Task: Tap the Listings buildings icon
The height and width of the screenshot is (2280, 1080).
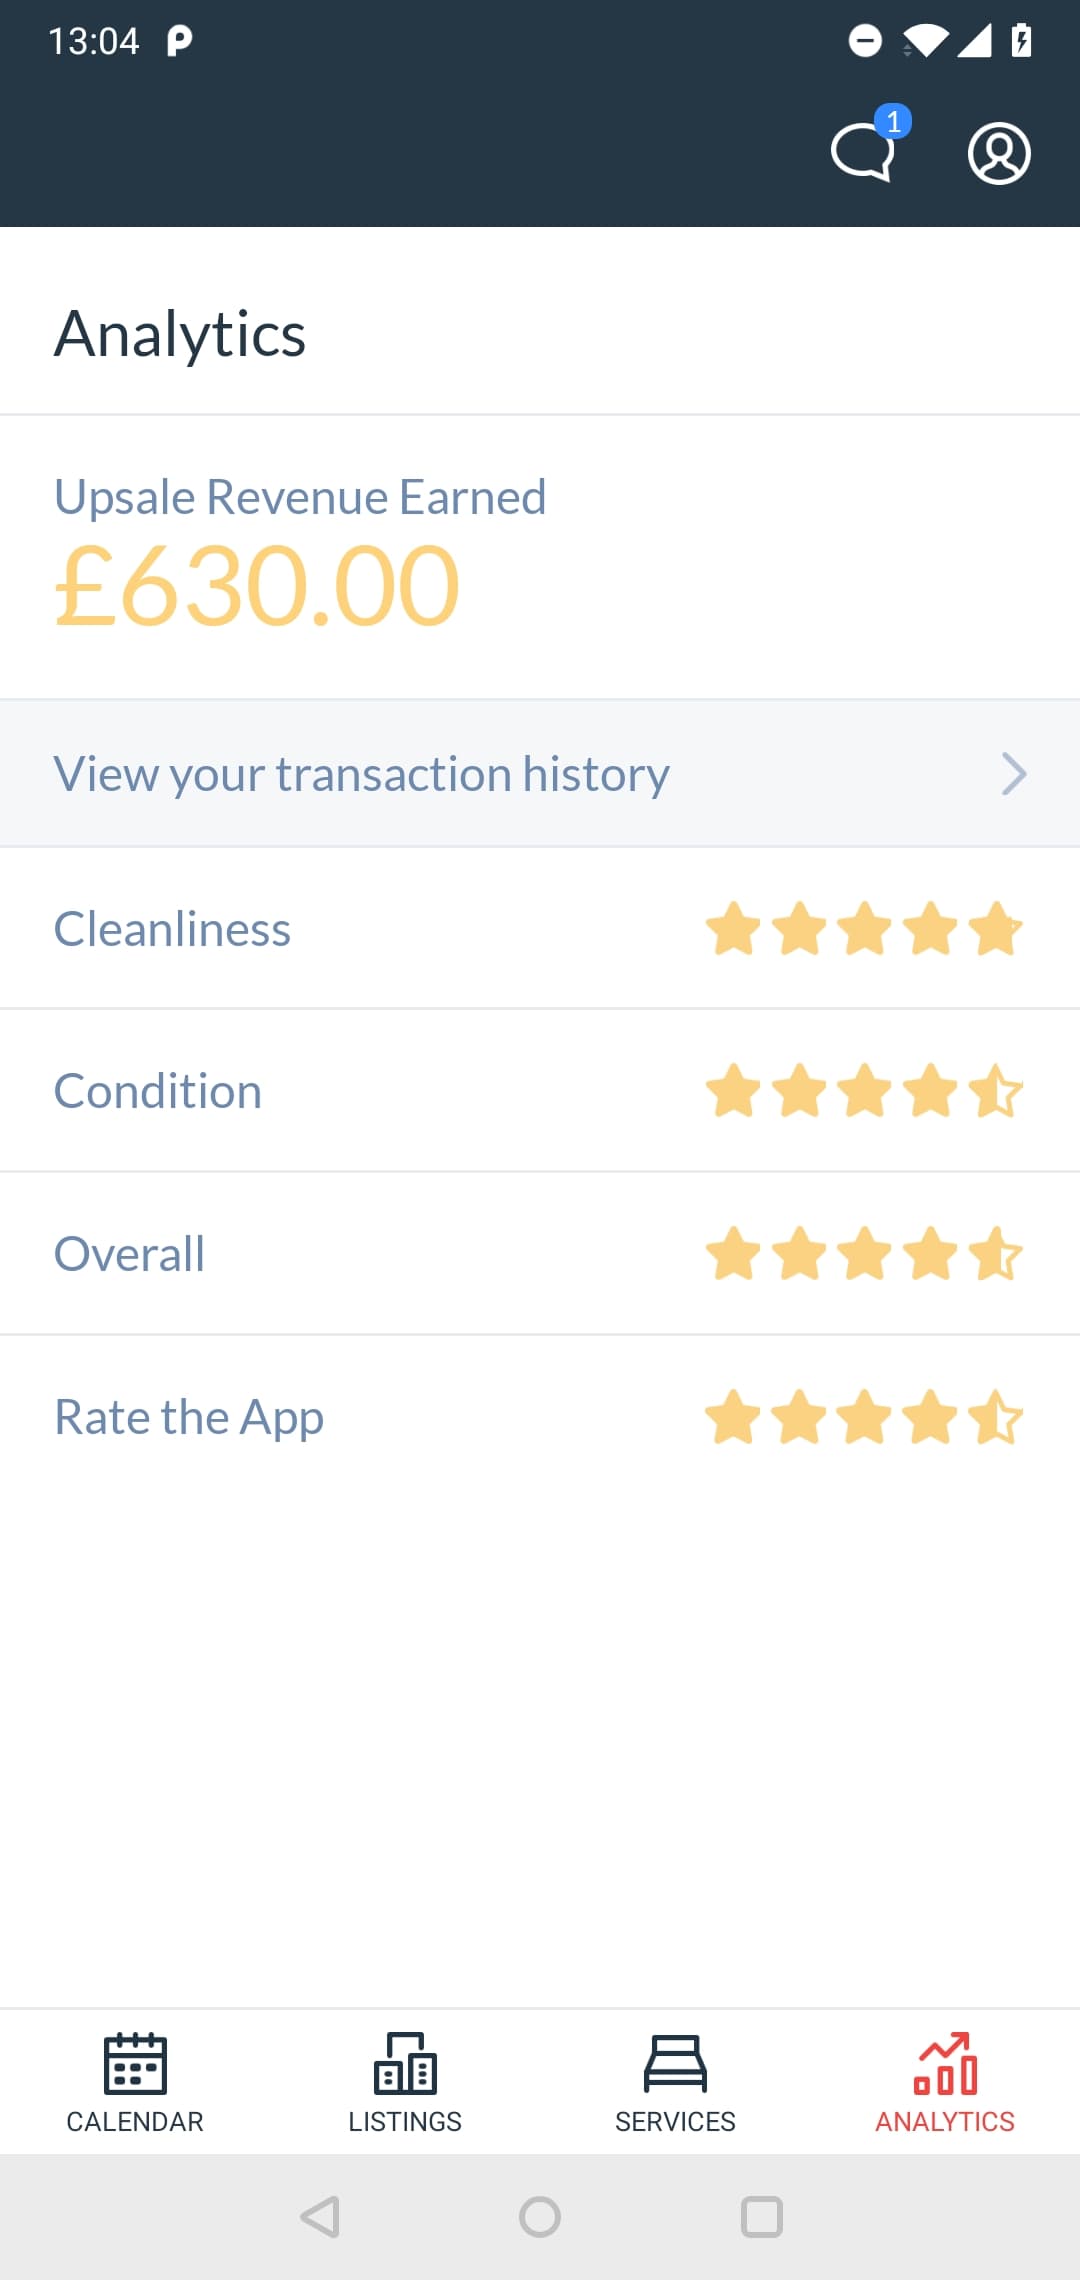Action: tap(405, 2062)
